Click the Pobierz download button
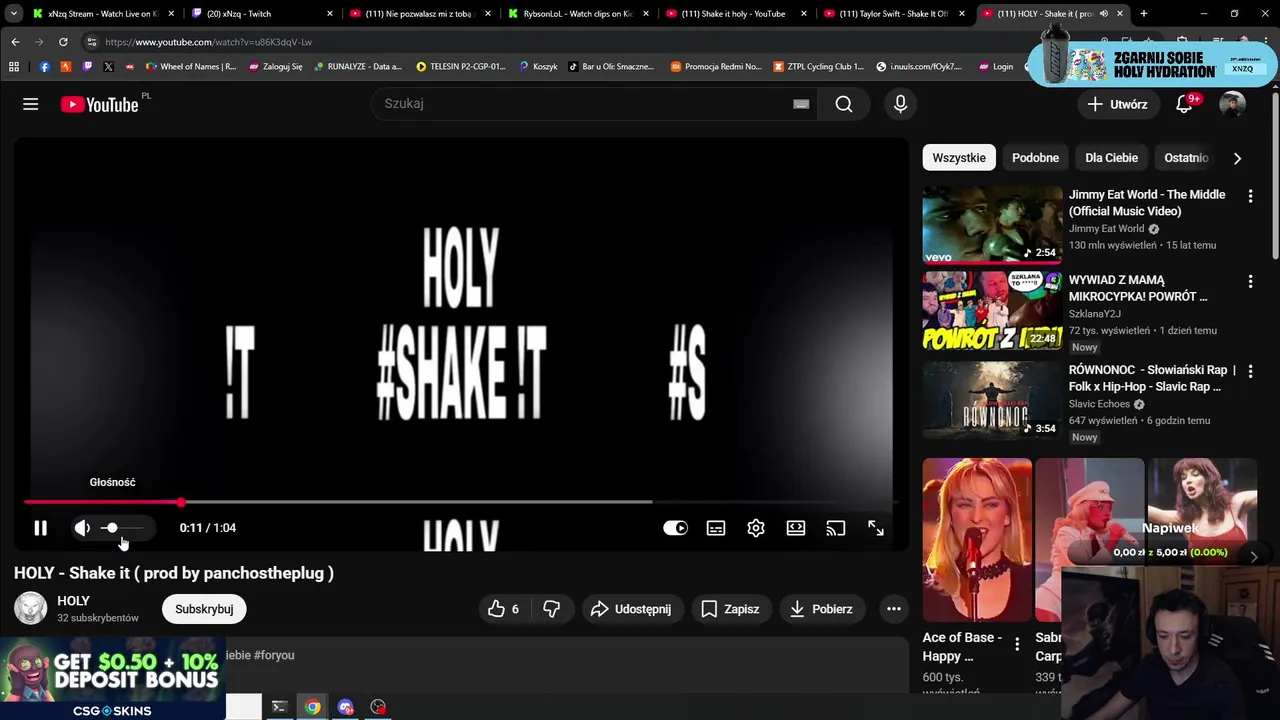The image size is (1280, 720). pyautogui.click(x=821, y=609)
